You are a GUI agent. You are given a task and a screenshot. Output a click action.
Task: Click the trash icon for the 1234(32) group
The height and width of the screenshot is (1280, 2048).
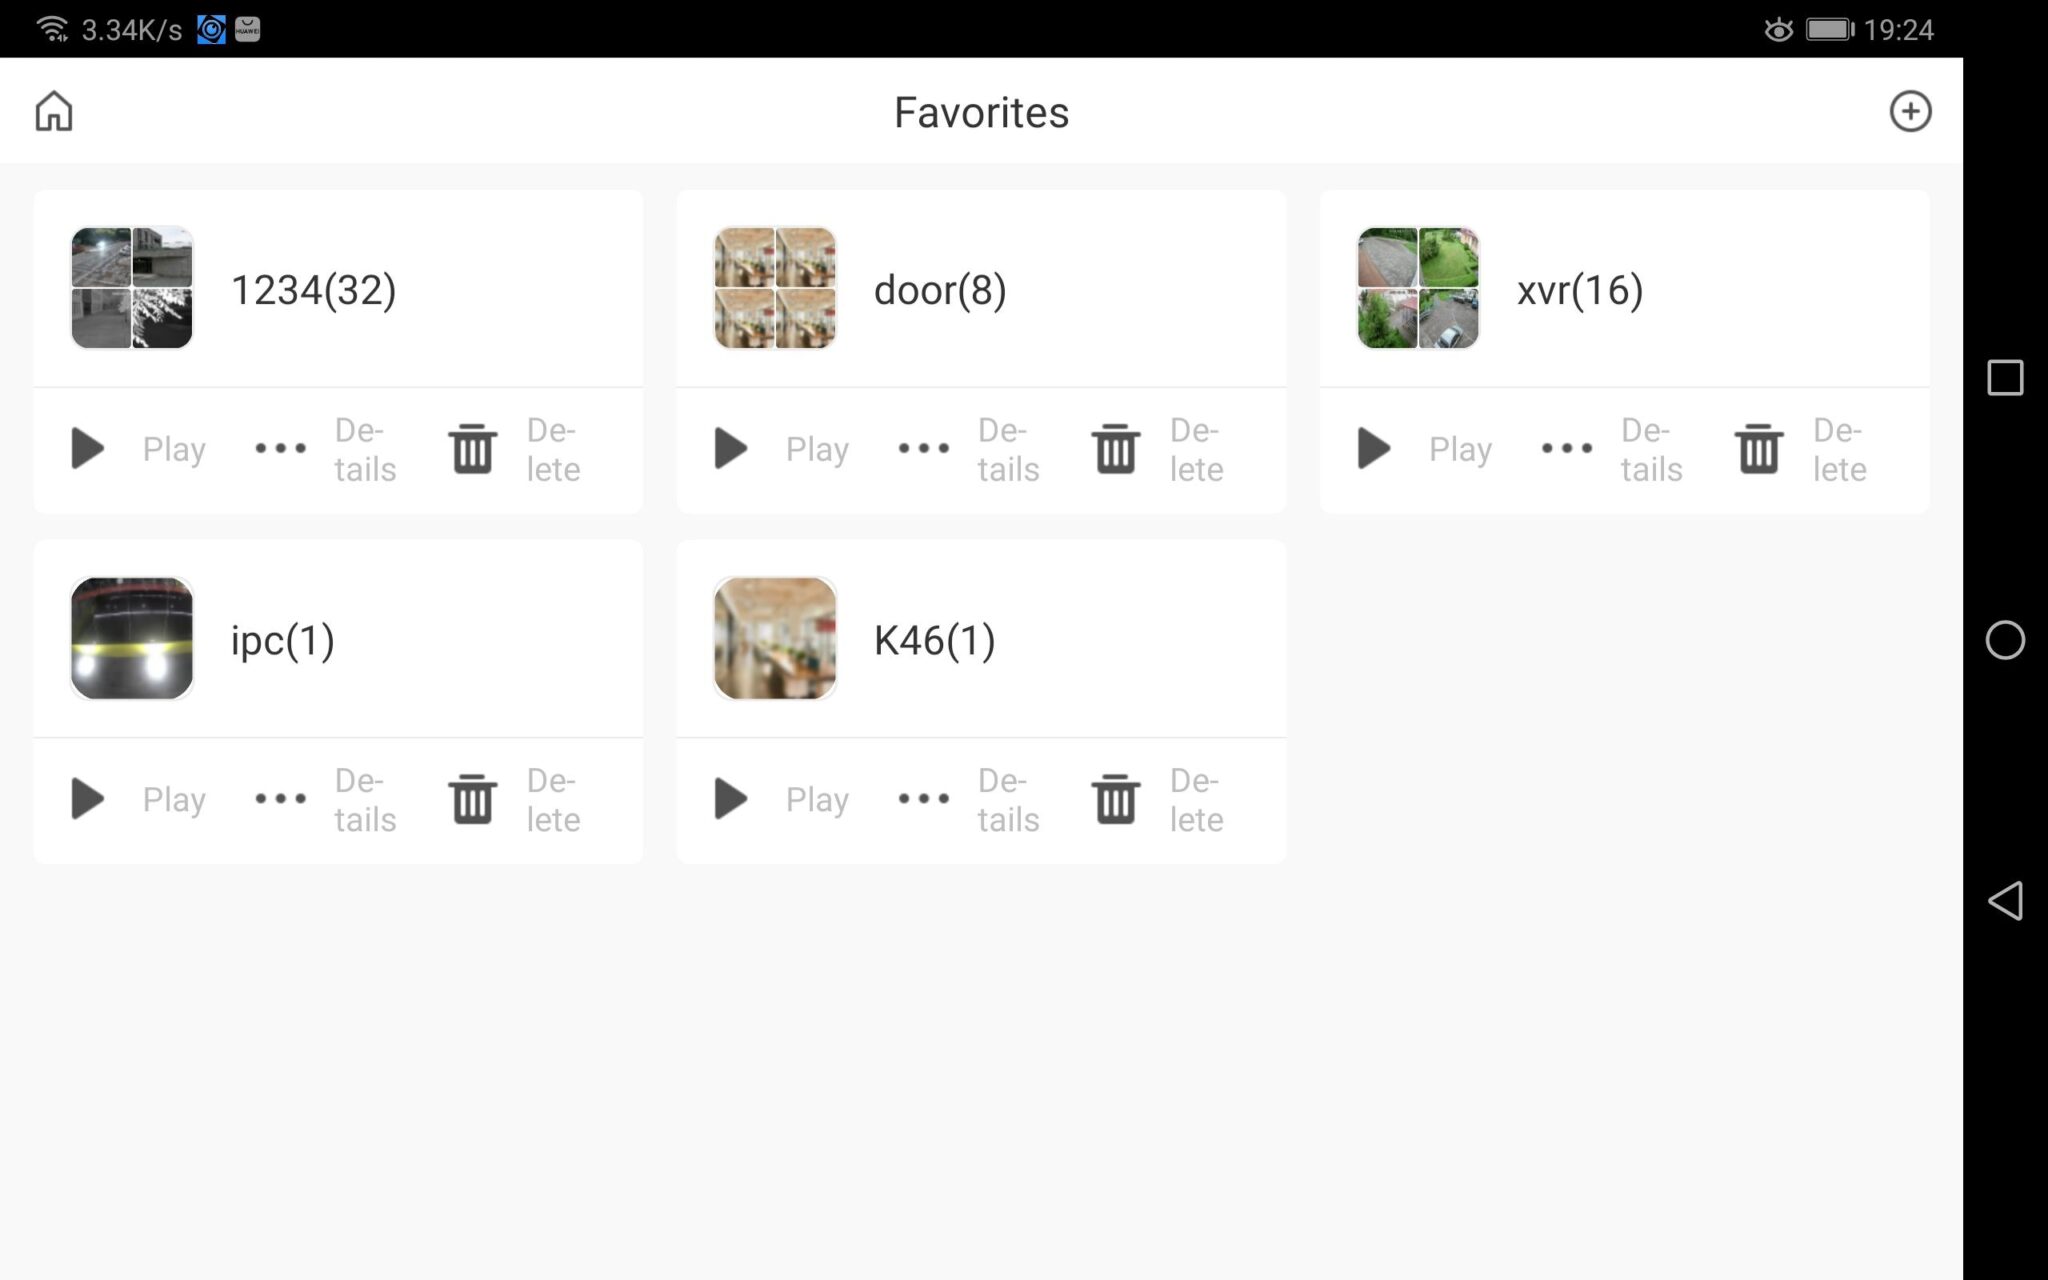tap(472, 449)
